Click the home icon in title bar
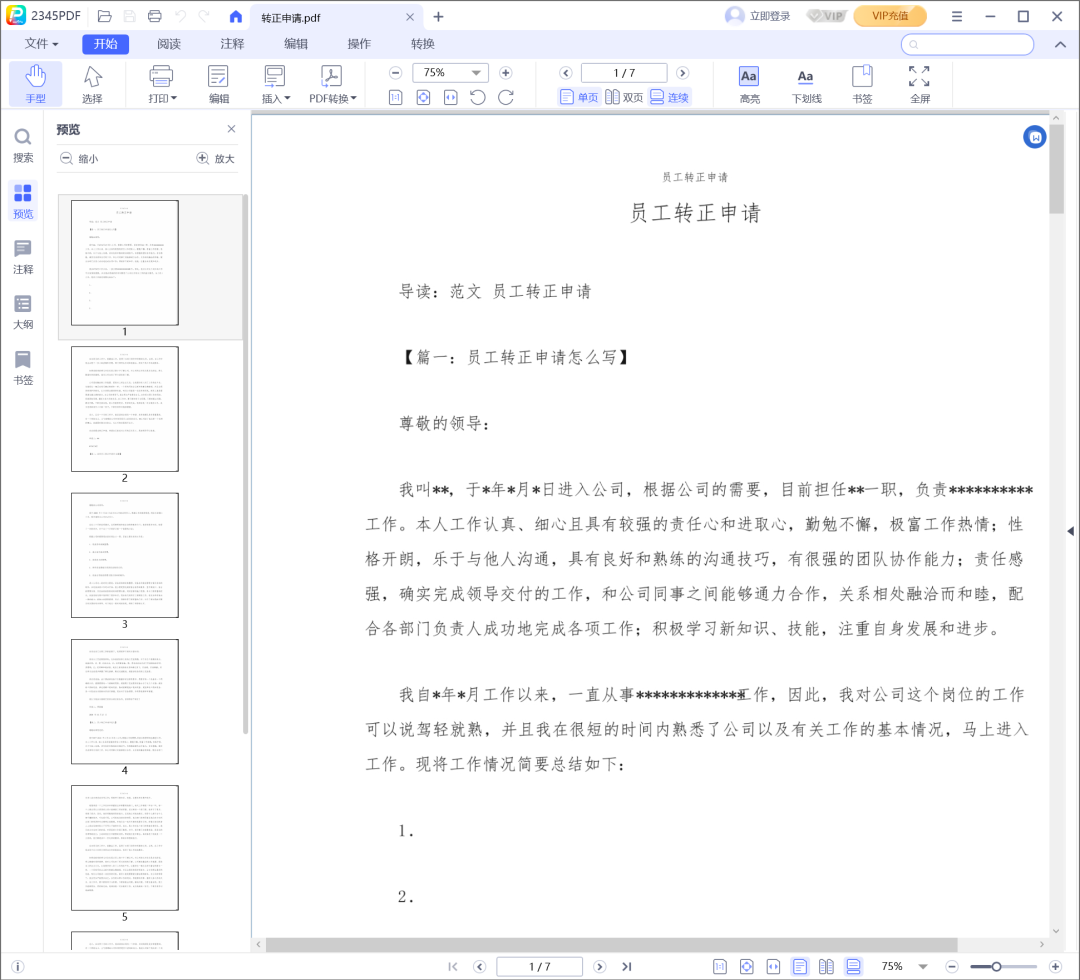The height and width of the screenshot is (980, 1080). point(236,16)
